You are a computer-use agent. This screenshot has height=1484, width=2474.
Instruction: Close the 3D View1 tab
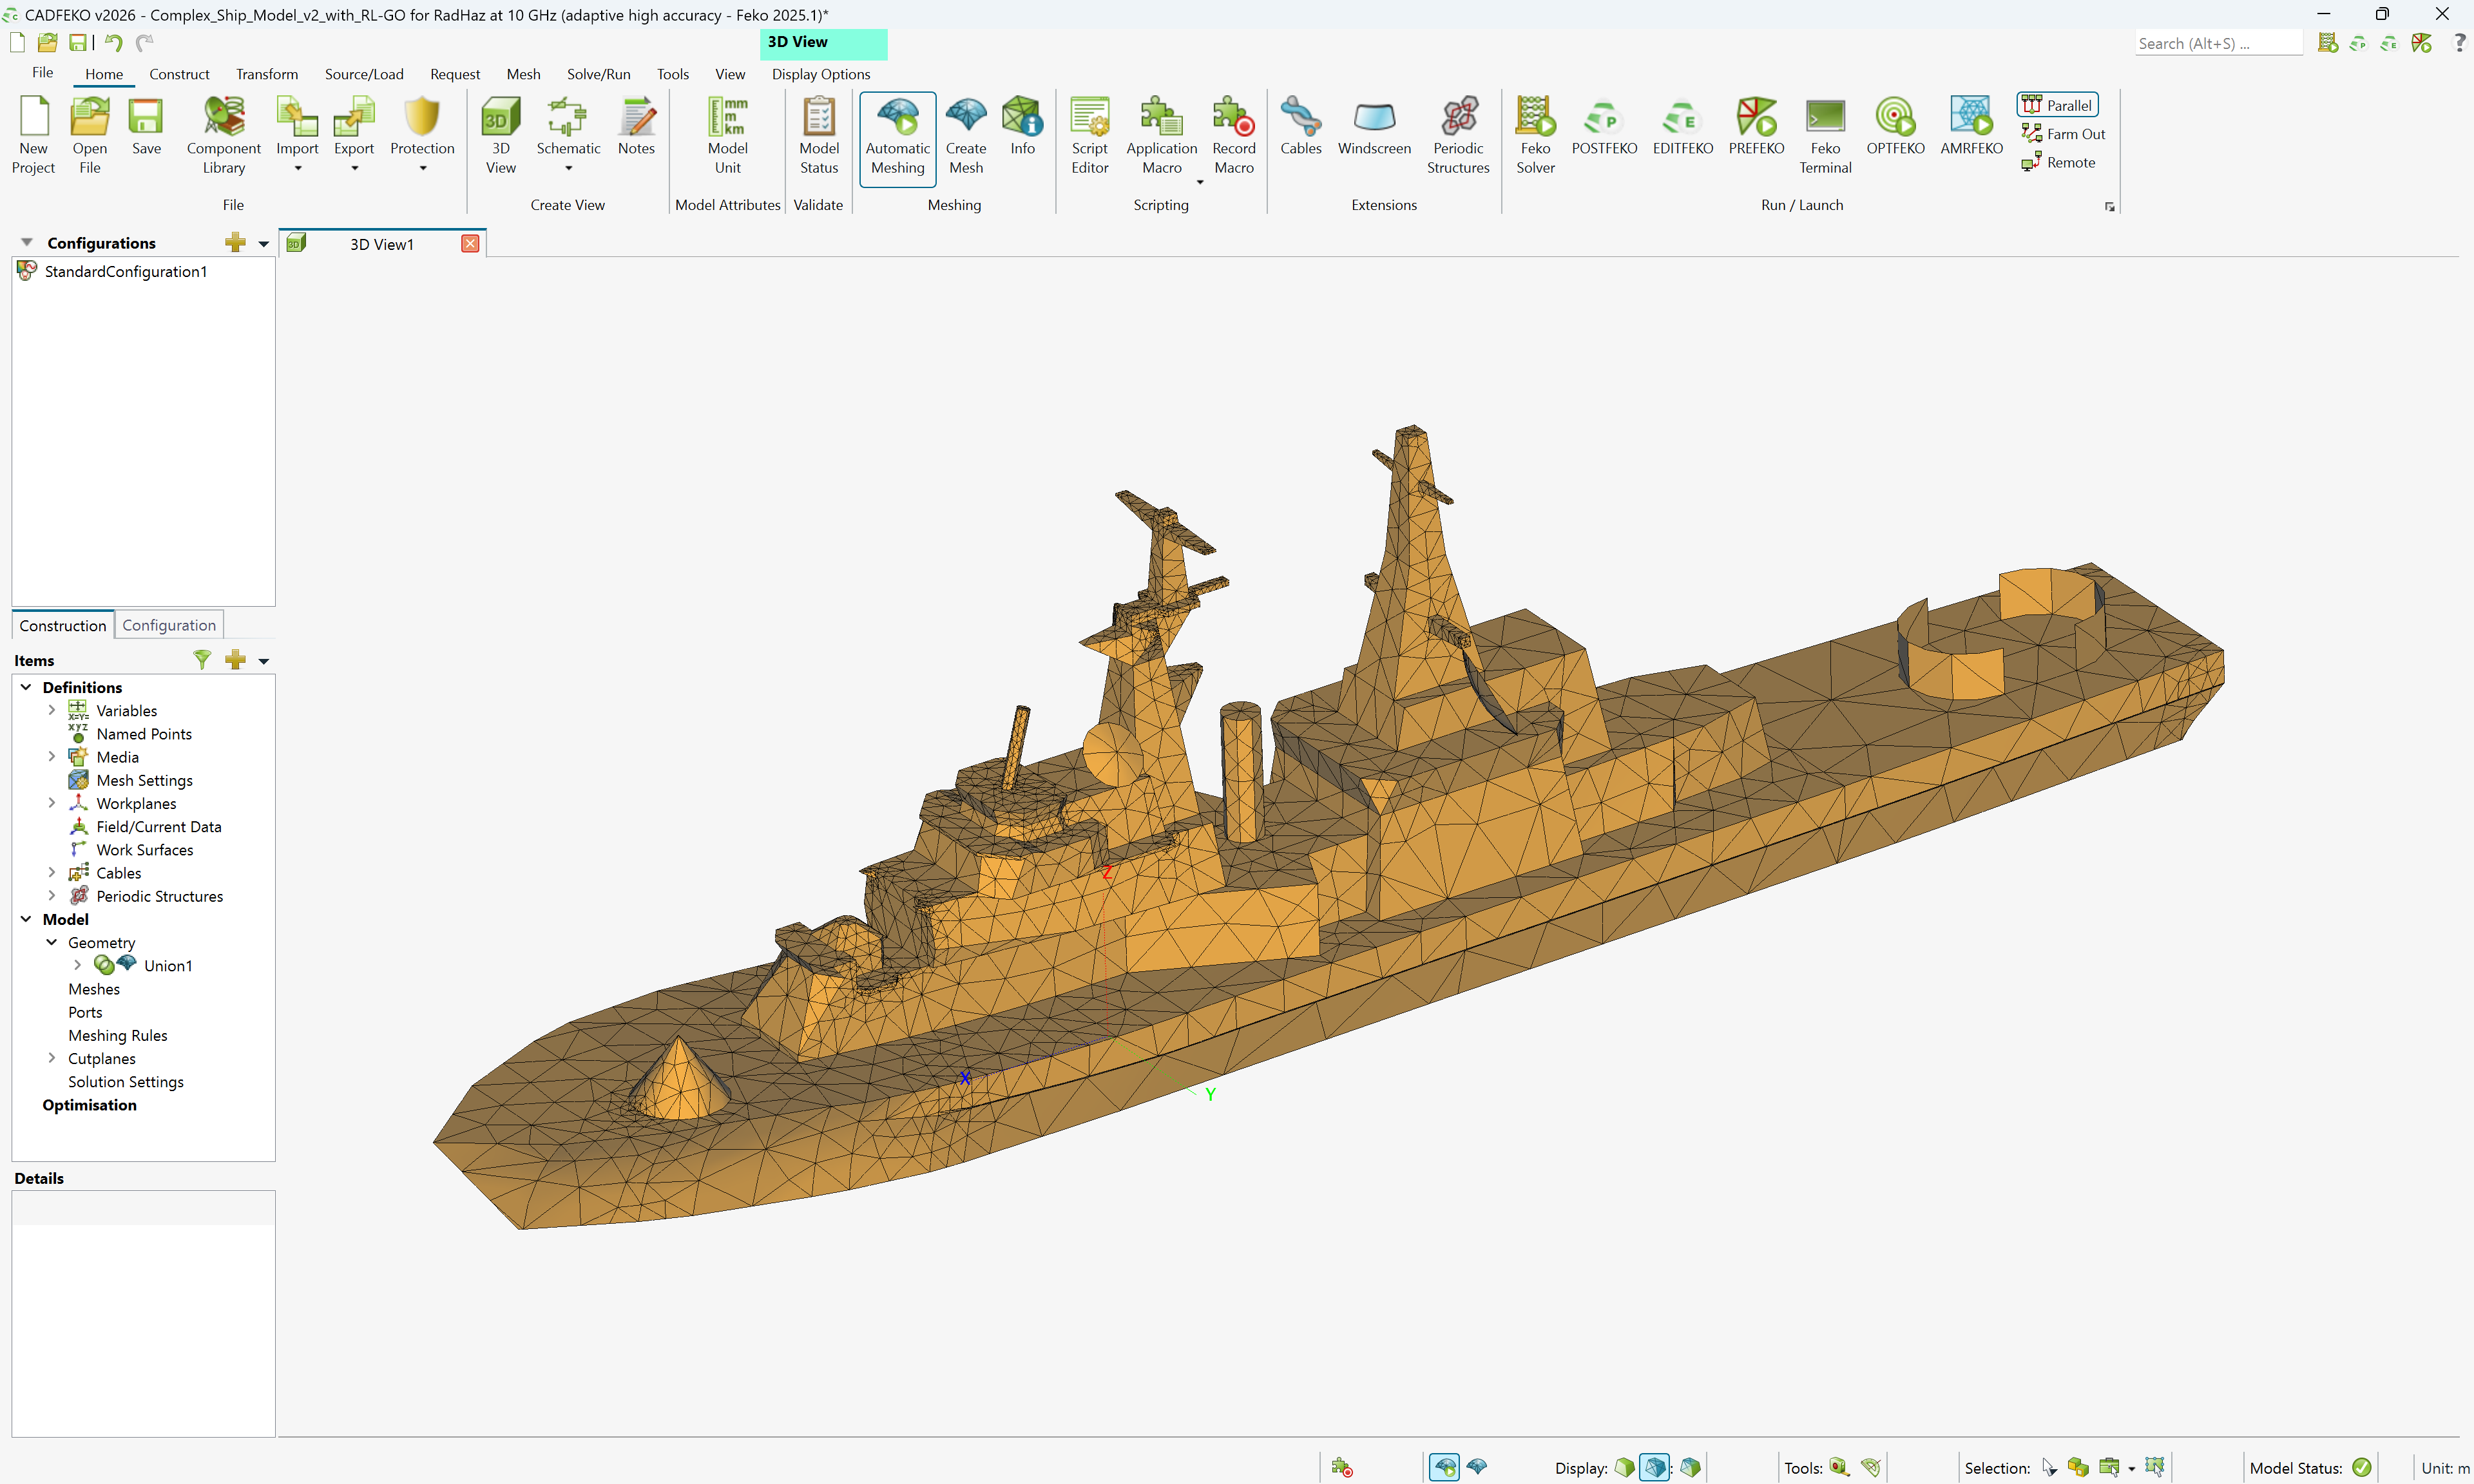470,244
